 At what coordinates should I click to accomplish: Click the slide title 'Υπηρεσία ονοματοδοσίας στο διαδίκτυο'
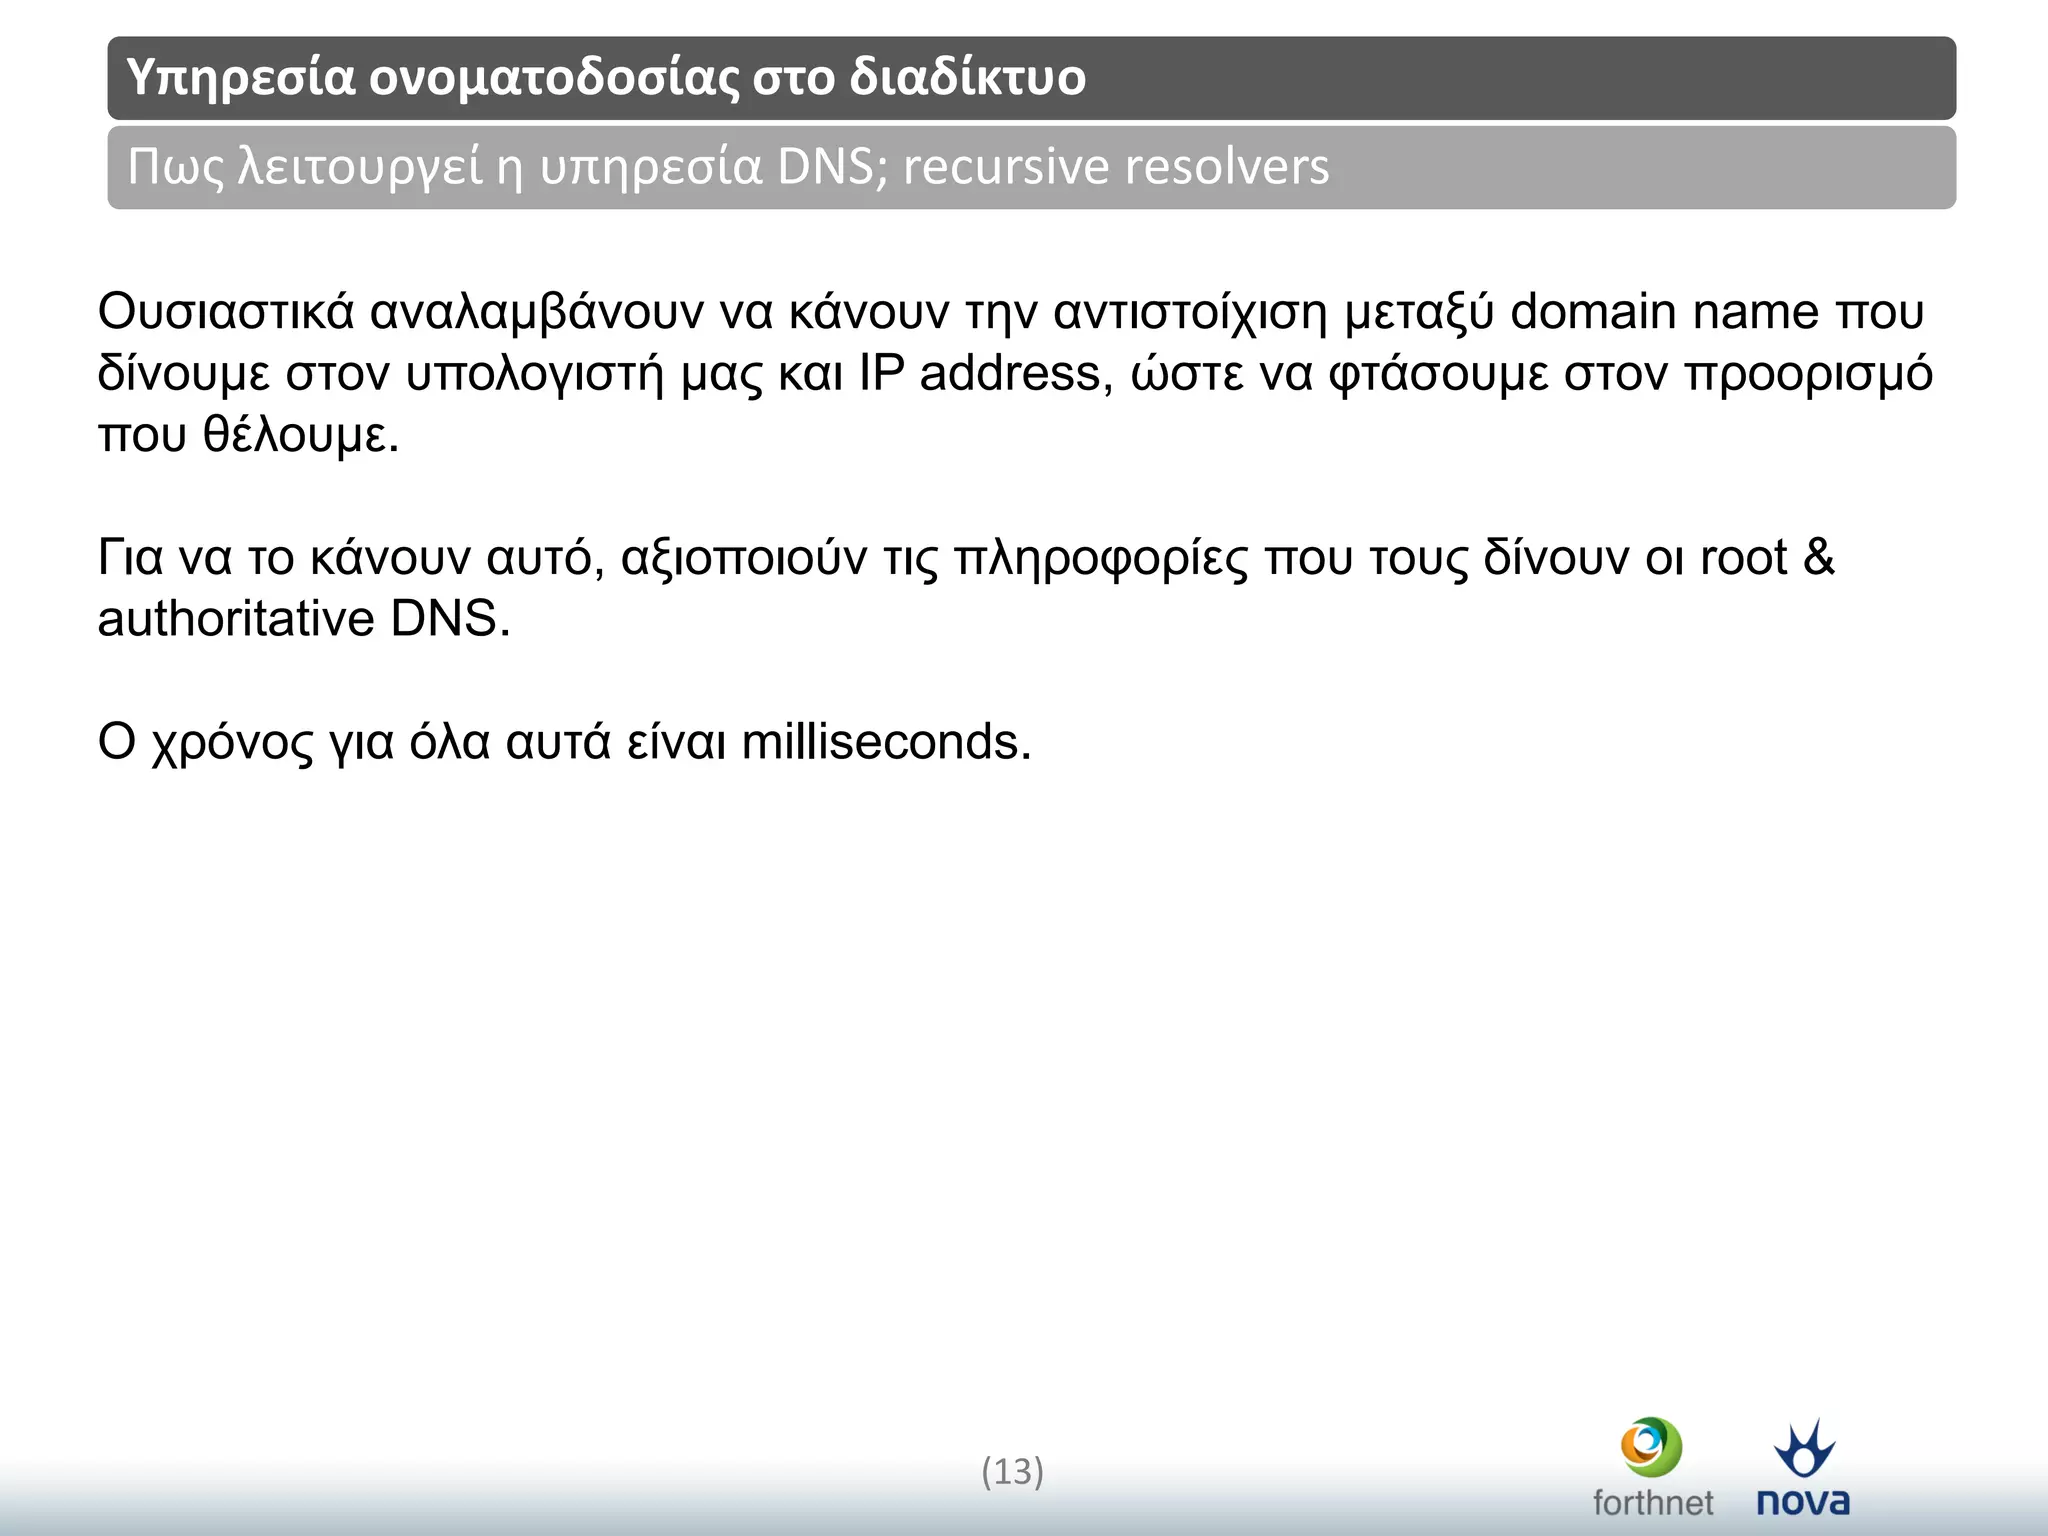point(606,77)
